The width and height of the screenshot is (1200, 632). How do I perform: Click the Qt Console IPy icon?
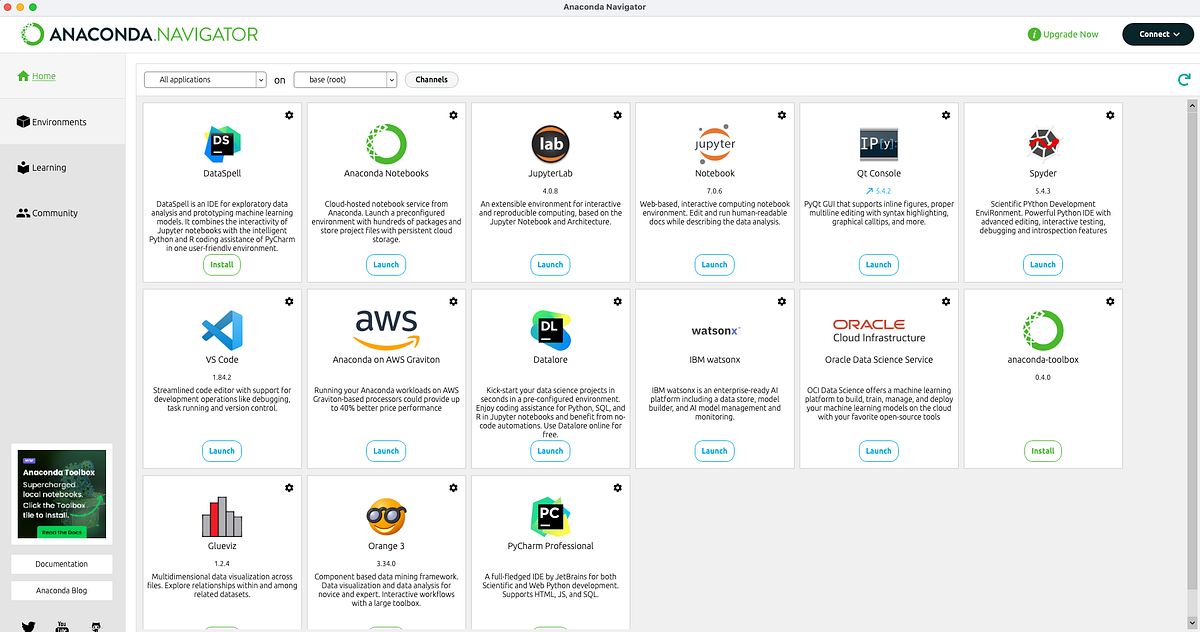pyautogui.click(x=878, y=146)
